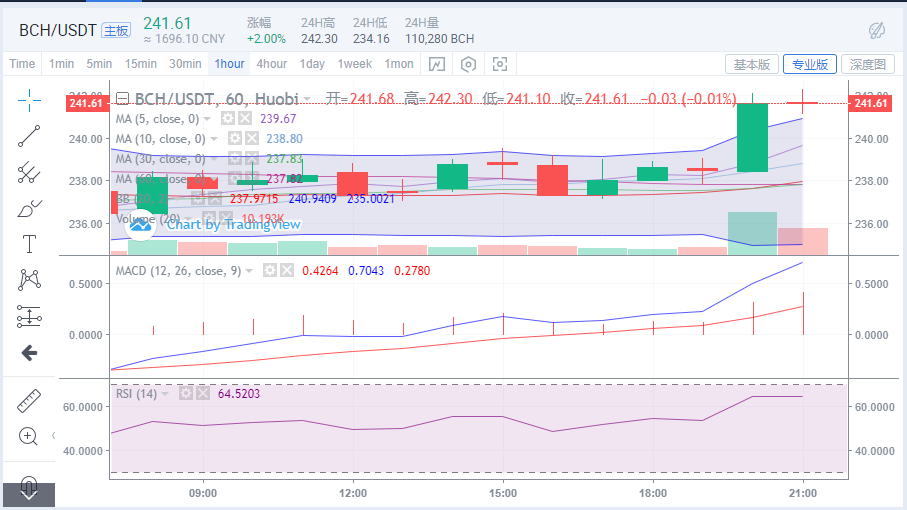Select the brush drawing tool
The height and width of the screenshot is (510, 907).
(x=29, y=208)
